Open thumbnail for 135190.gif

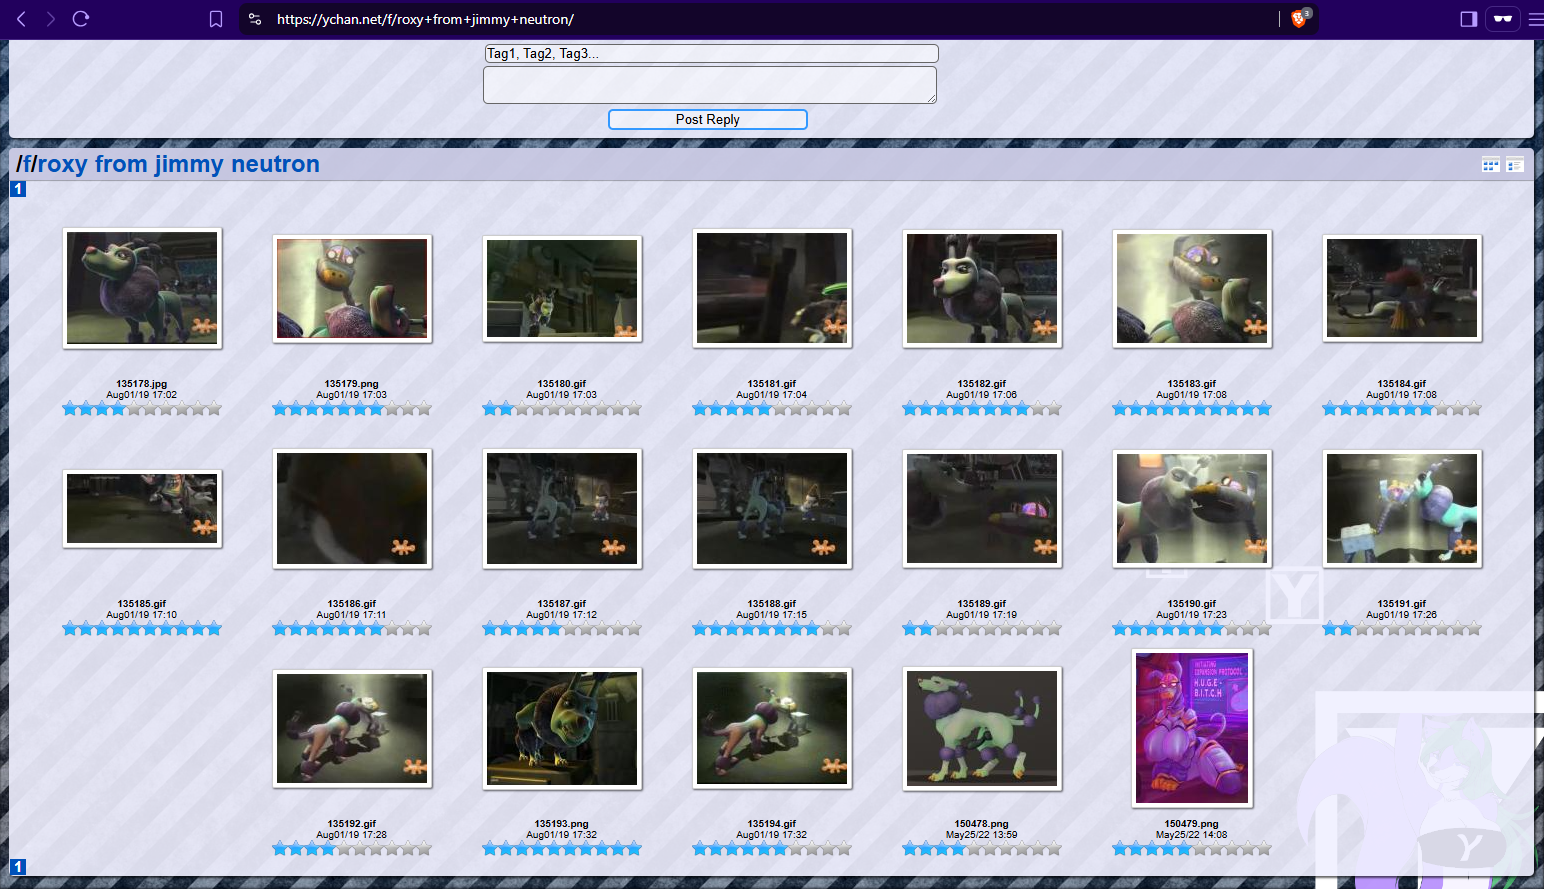pyautogui.click(x=1192, y=509)
